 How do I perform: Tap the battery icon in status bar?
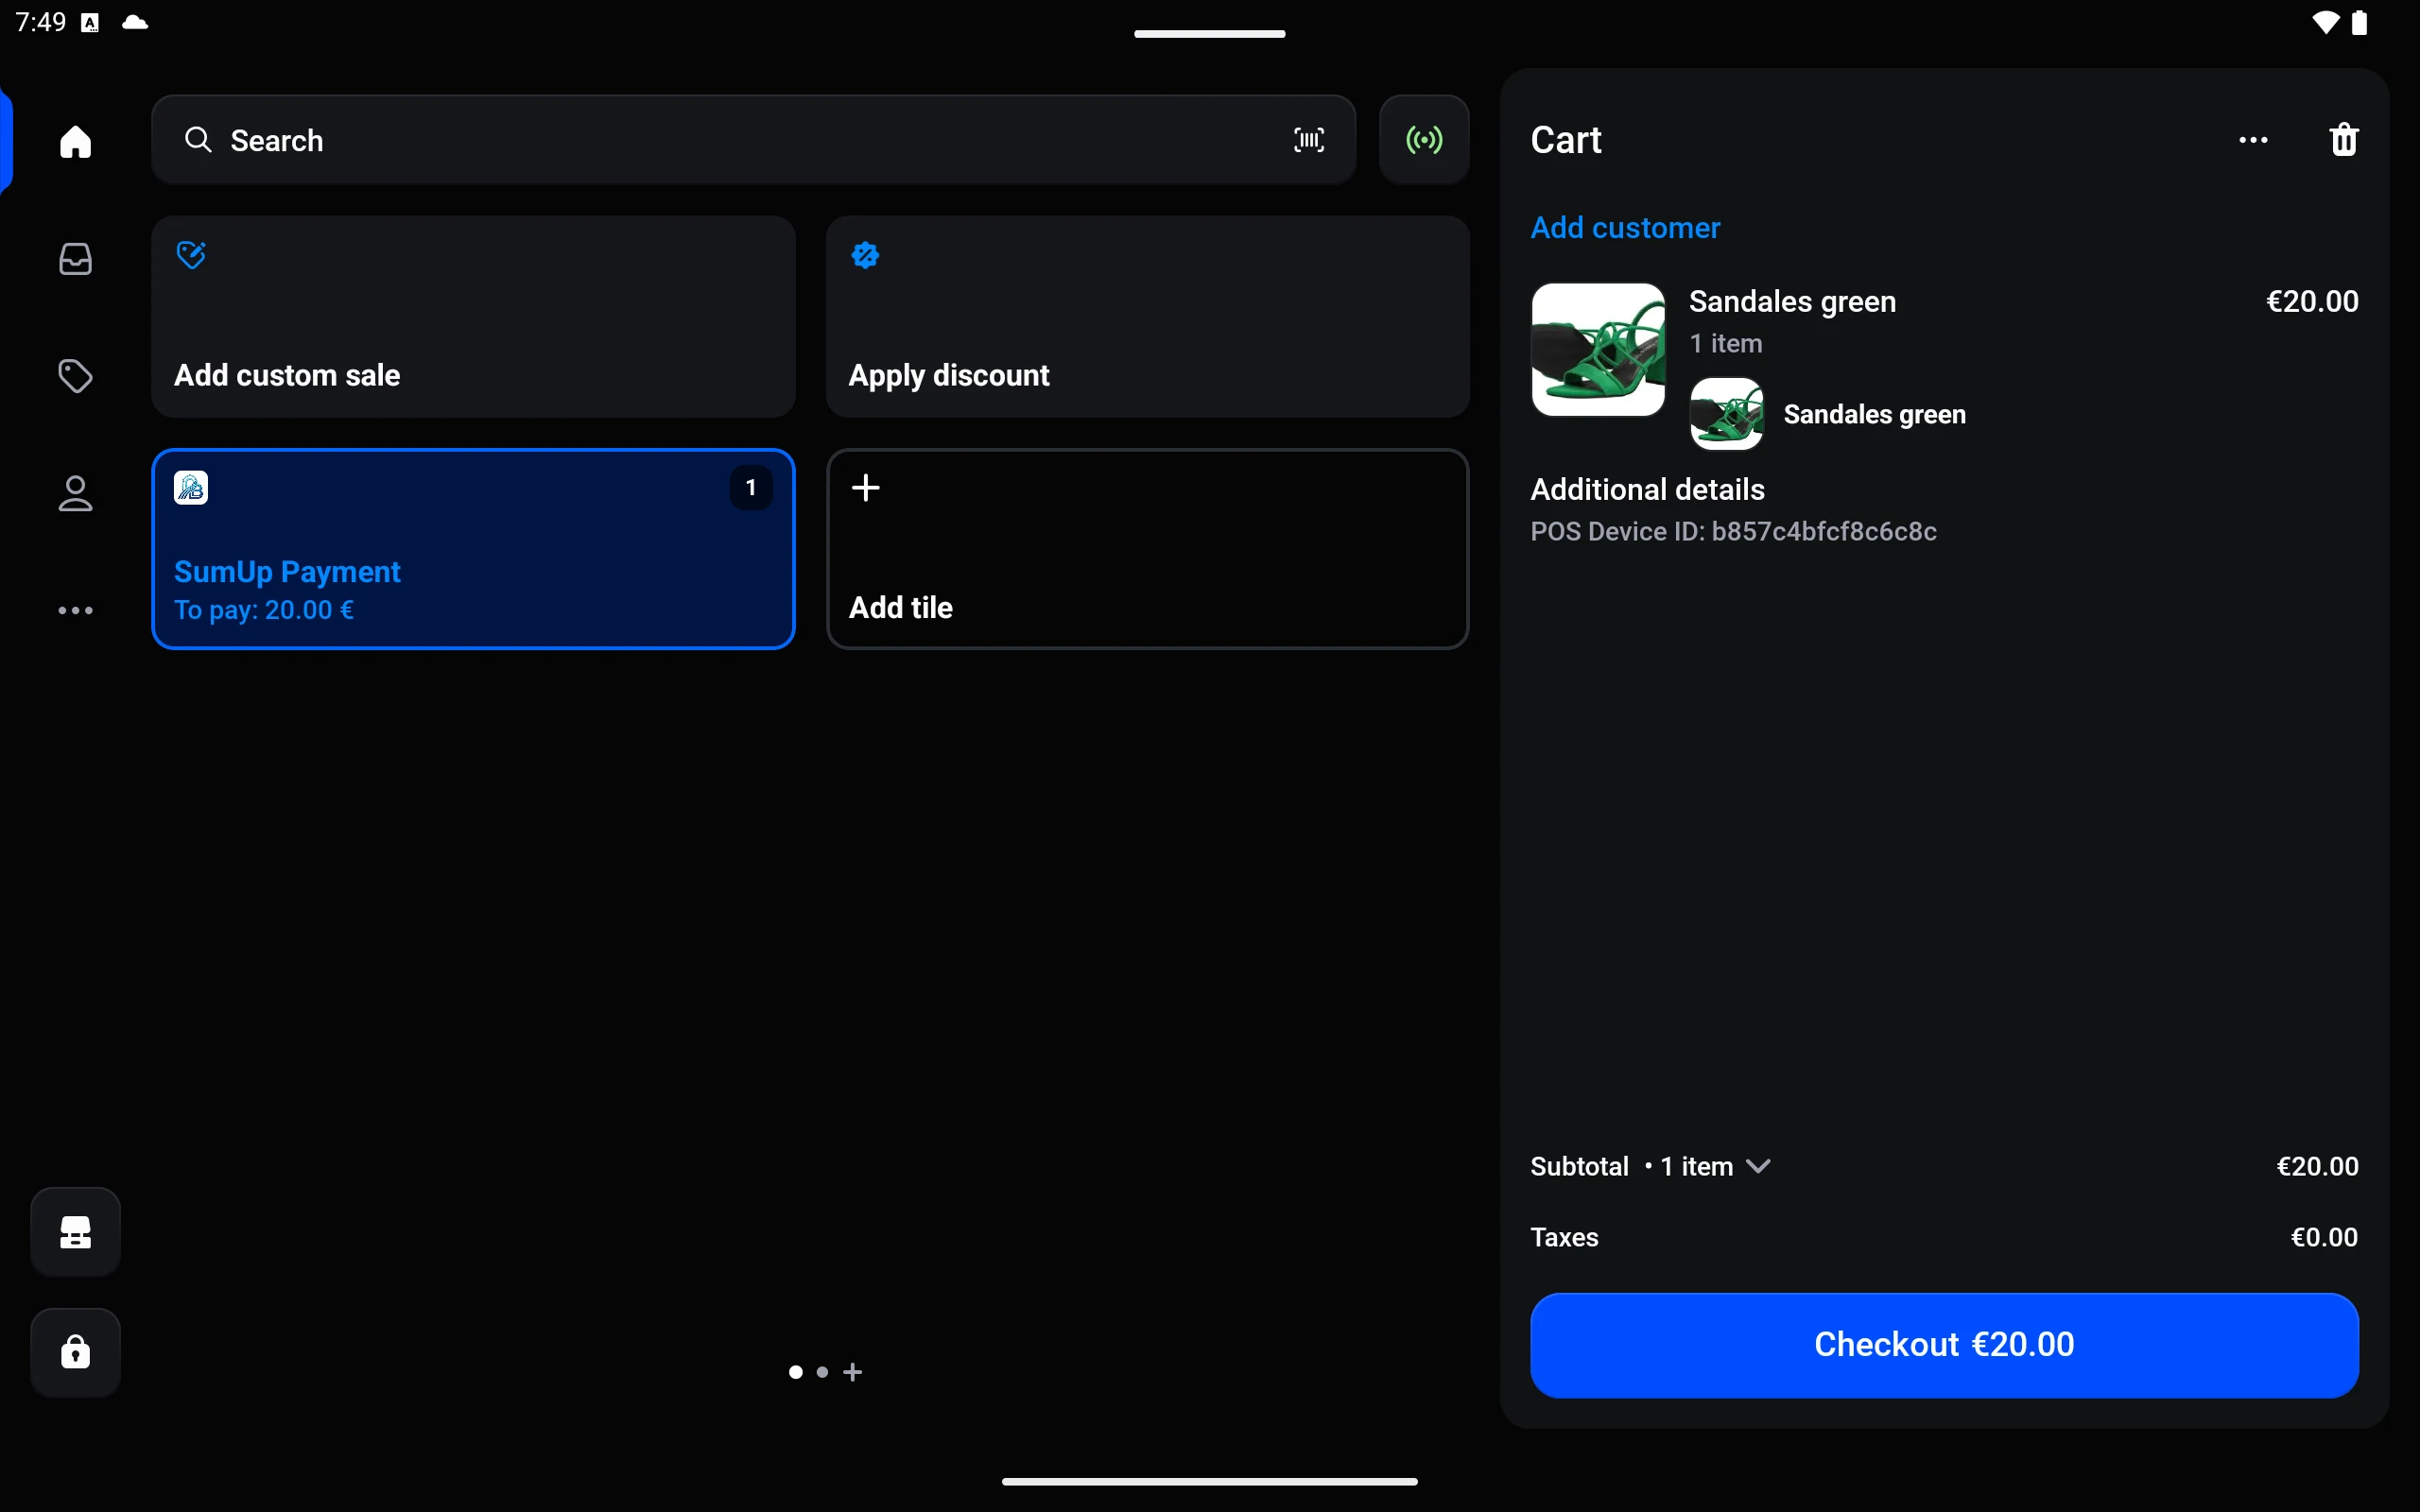2360,22
